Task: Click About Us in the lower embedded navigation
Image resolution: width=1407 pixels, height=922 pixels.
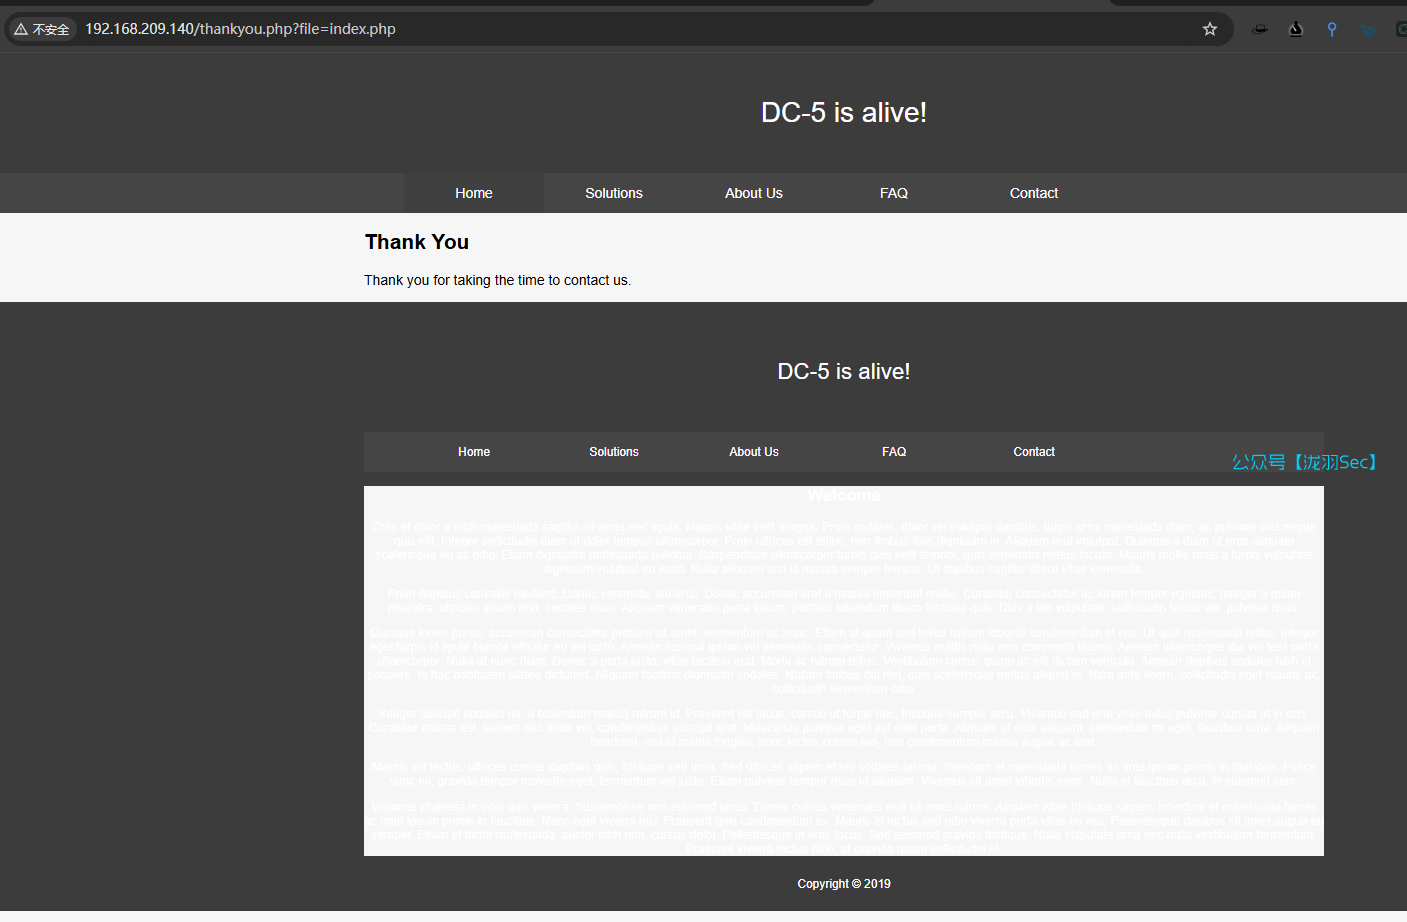Action: tap(754, 452)
